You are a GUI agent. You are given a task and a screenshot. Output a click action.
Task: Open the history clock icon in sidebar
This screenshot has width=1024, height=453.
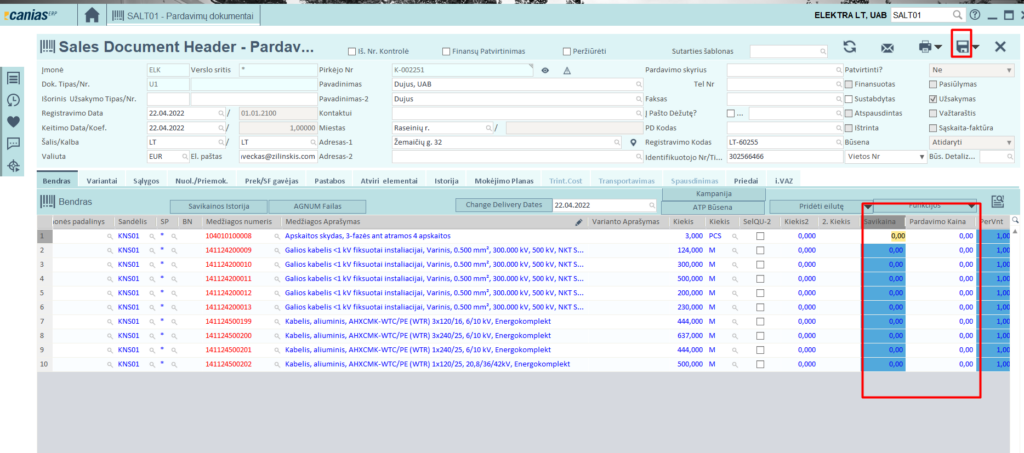[14, 100]
